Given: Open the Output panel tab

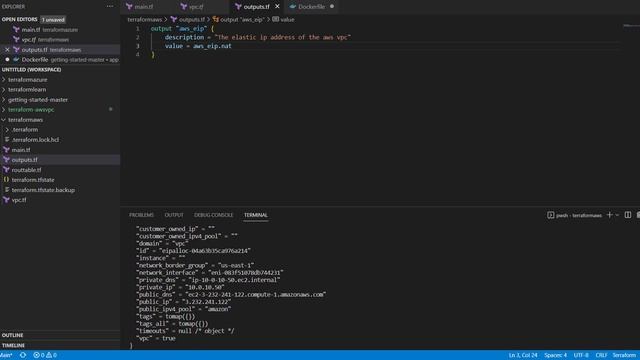Looking at the screenshot, I should pos(174,215).
